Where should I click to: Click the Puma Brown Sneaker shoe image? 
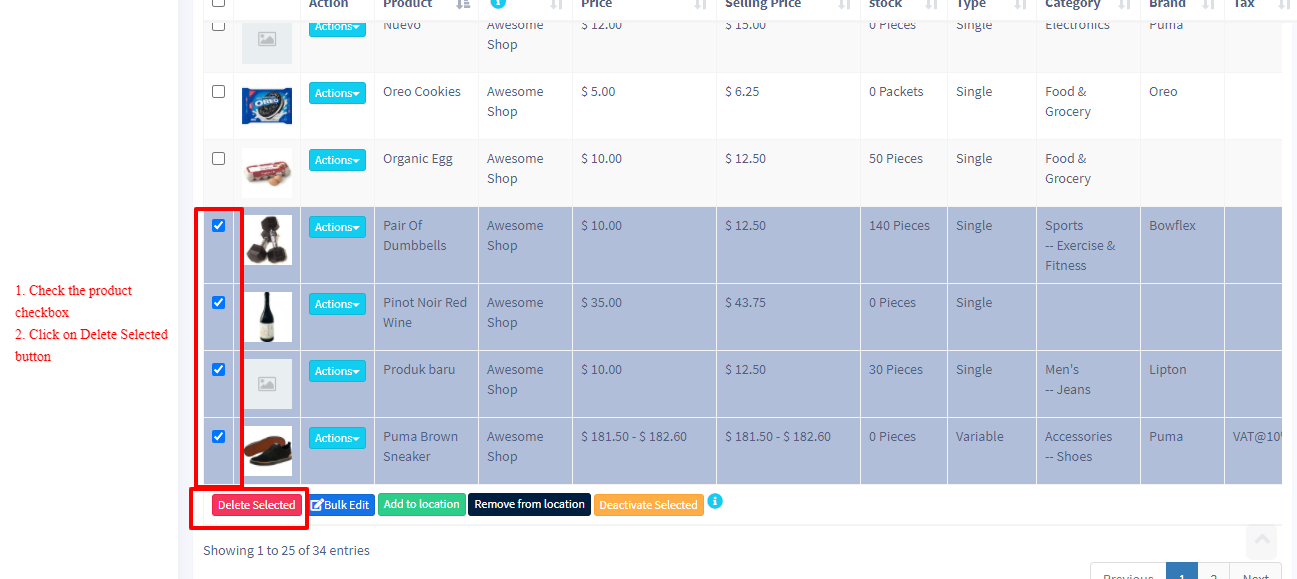tap(267, 450)
